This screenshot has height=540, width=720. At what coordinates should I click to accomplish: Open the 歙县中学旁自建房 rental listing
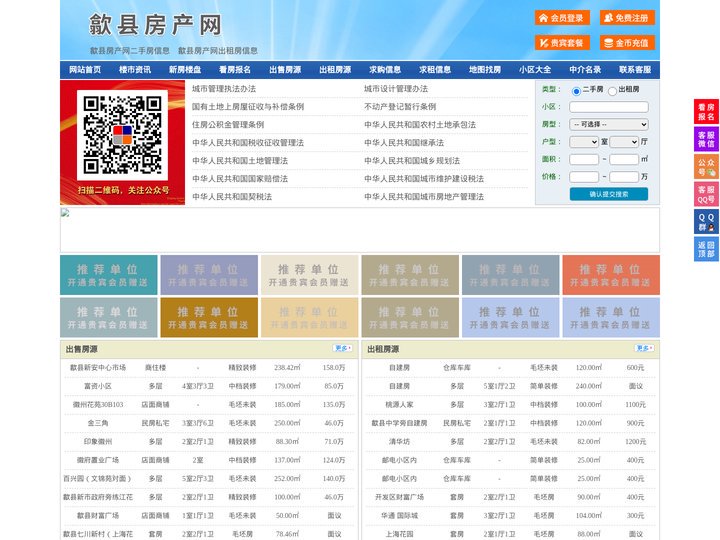(x=399, y=423)
